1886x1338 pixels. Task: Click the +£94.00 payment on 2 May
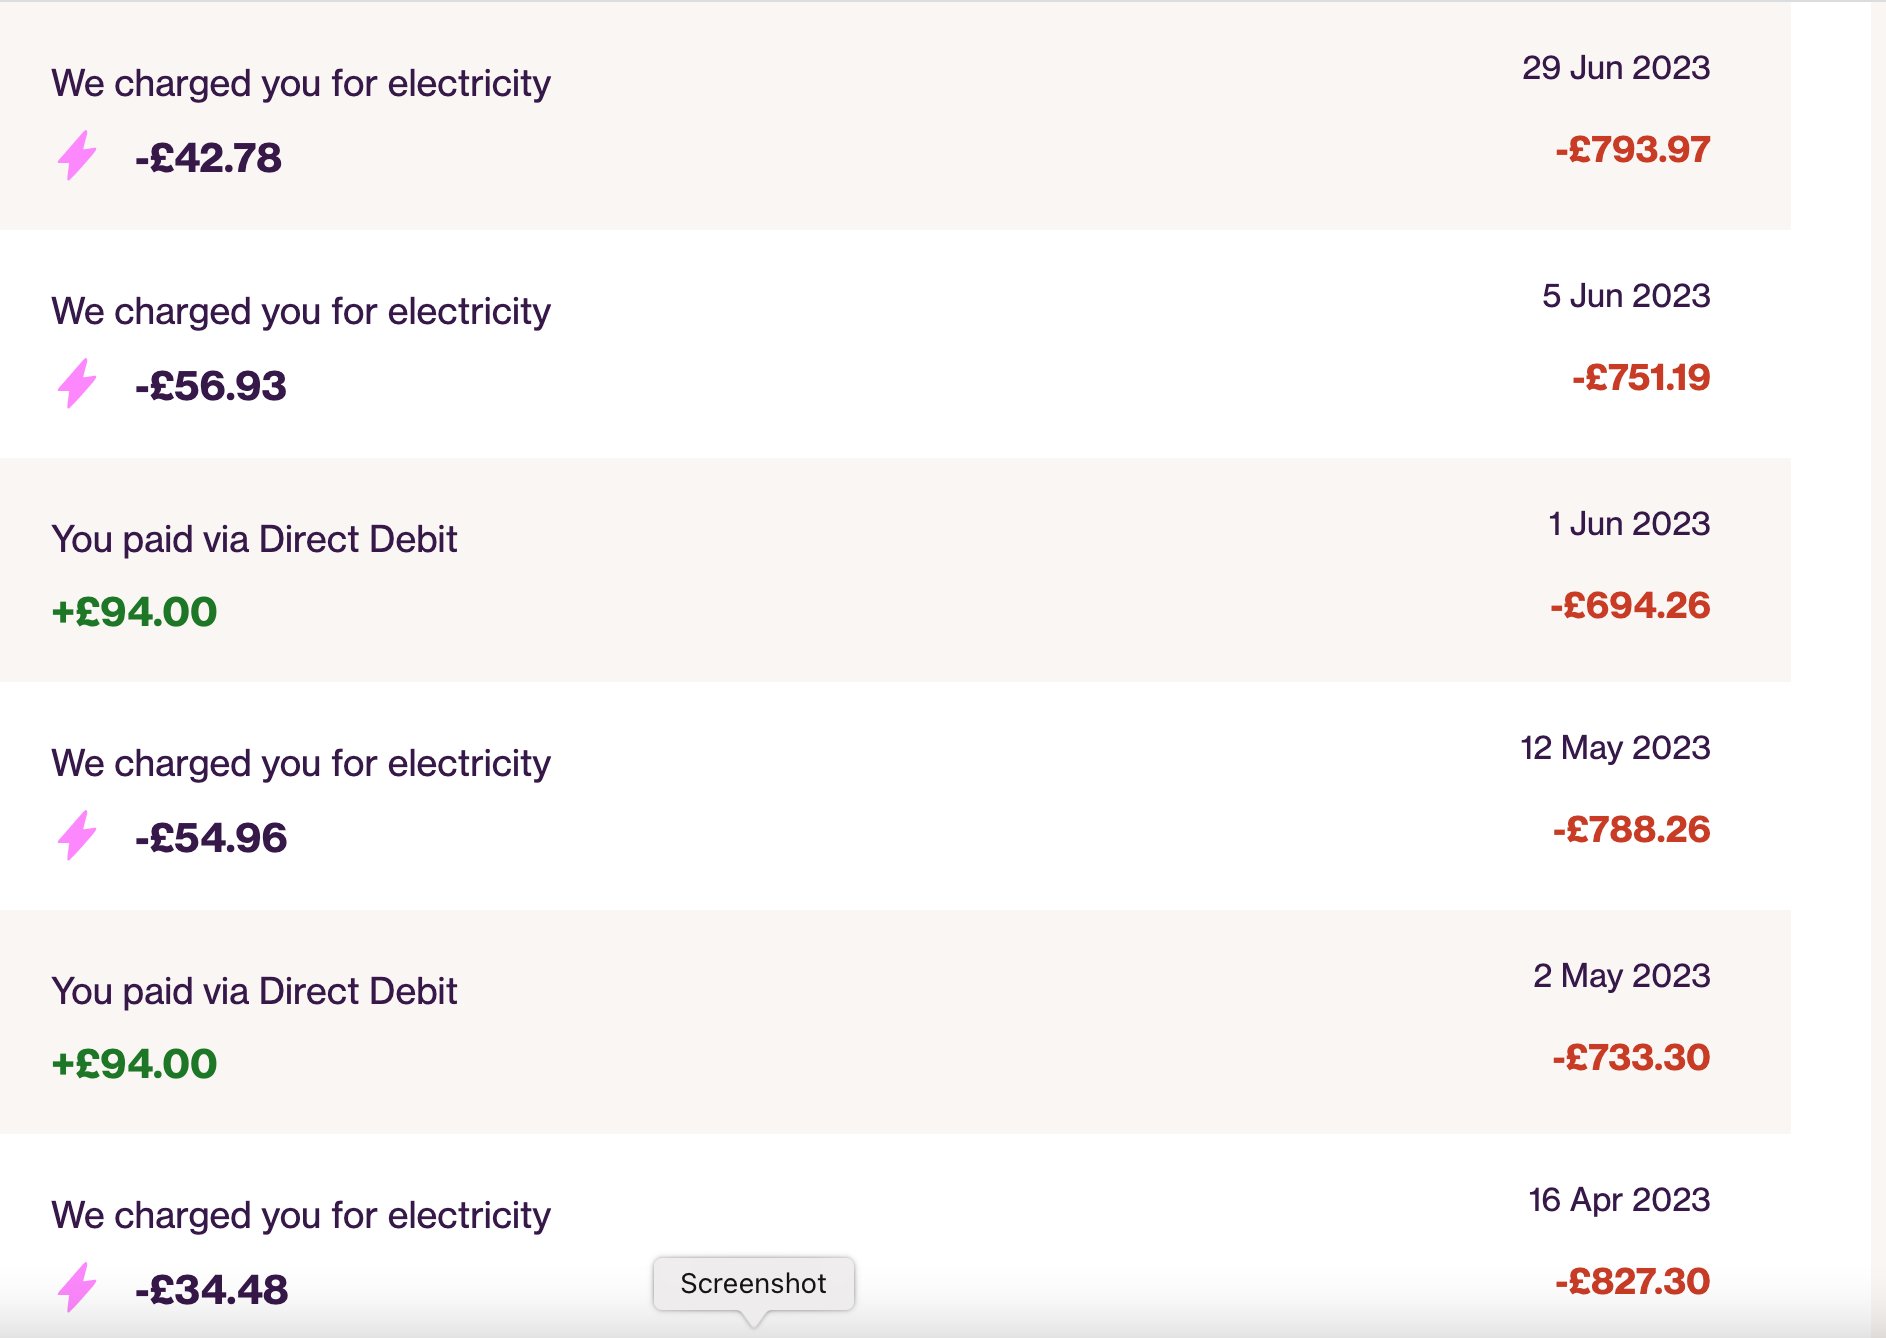pos(134,1064)
